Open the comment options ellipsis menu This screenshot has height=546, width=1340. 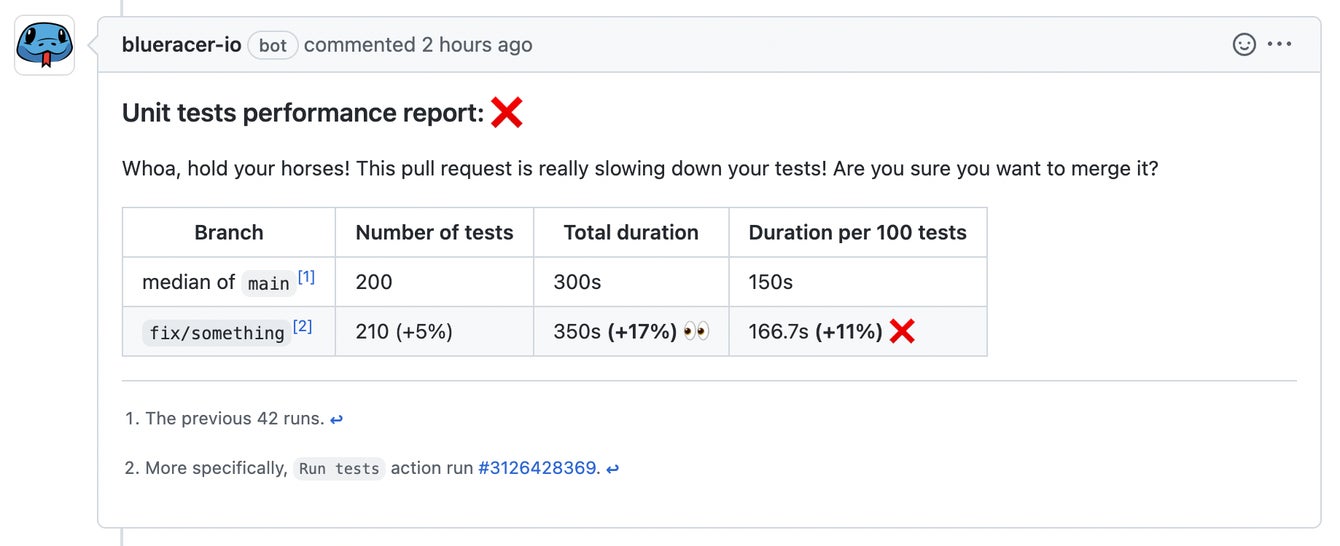1280,45
